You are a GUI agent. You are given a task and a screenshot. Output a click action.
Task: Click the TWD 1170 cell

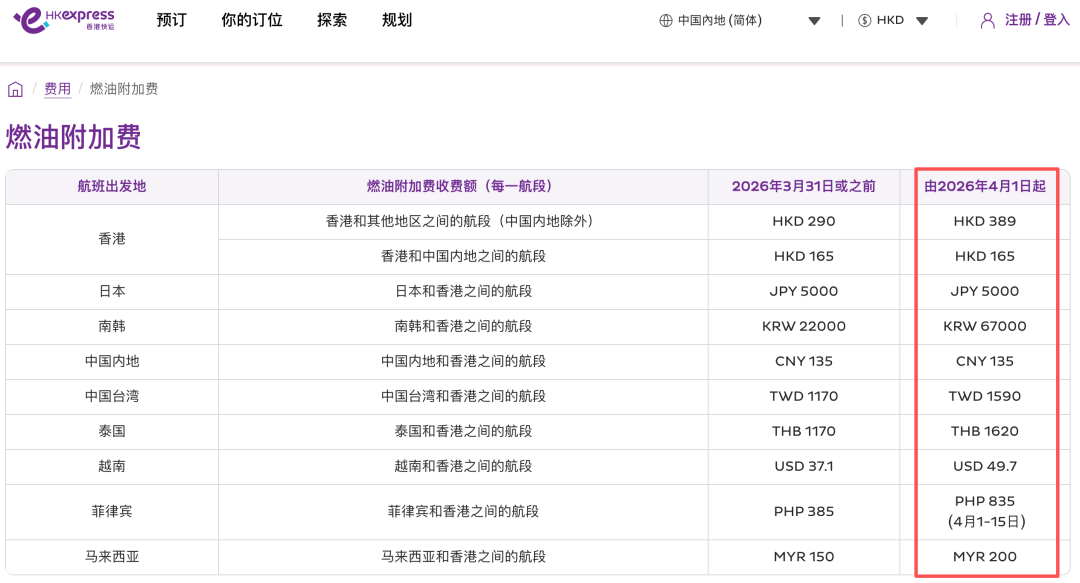tap(804, 396)
